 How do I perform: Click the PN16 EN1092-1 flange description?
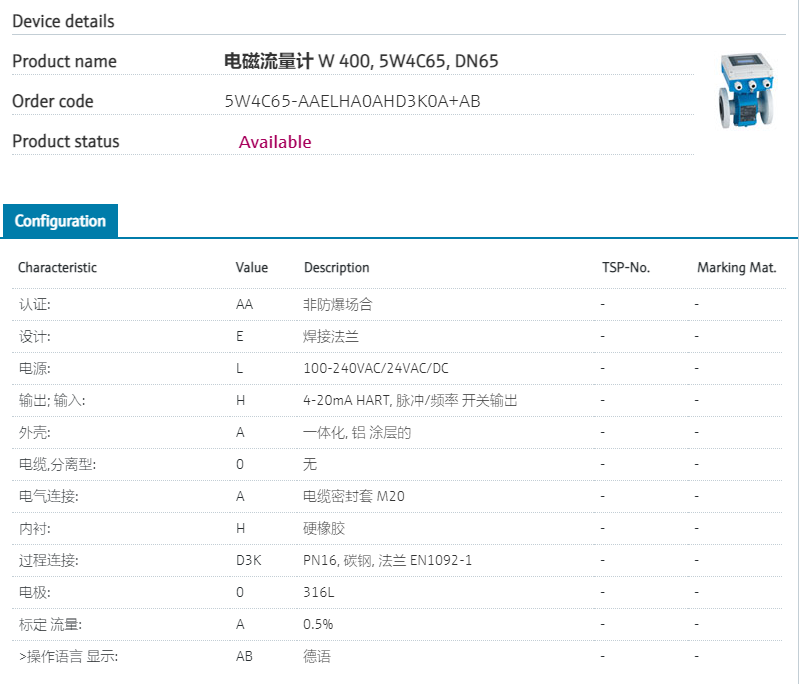tap(387, 560)
